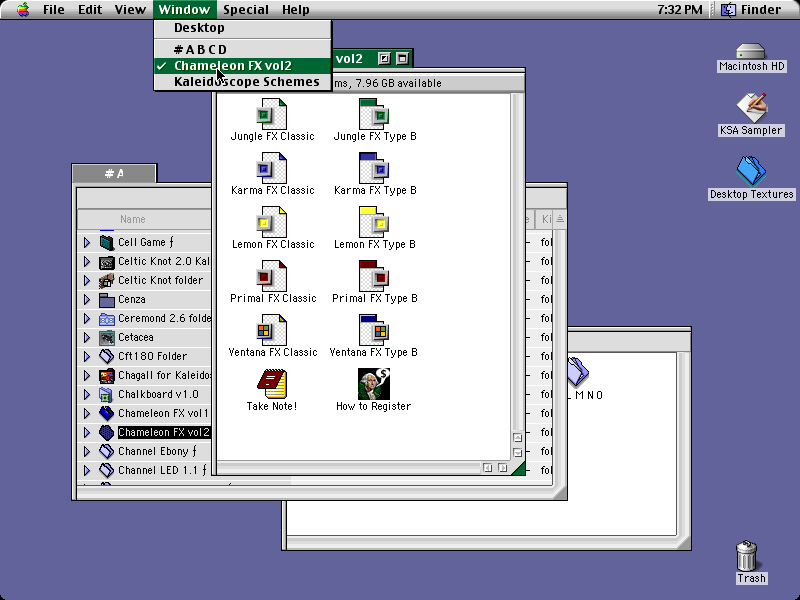800x600 pixels.
Task: Select the Primal FX Classic icon
Action: [271, 277]
